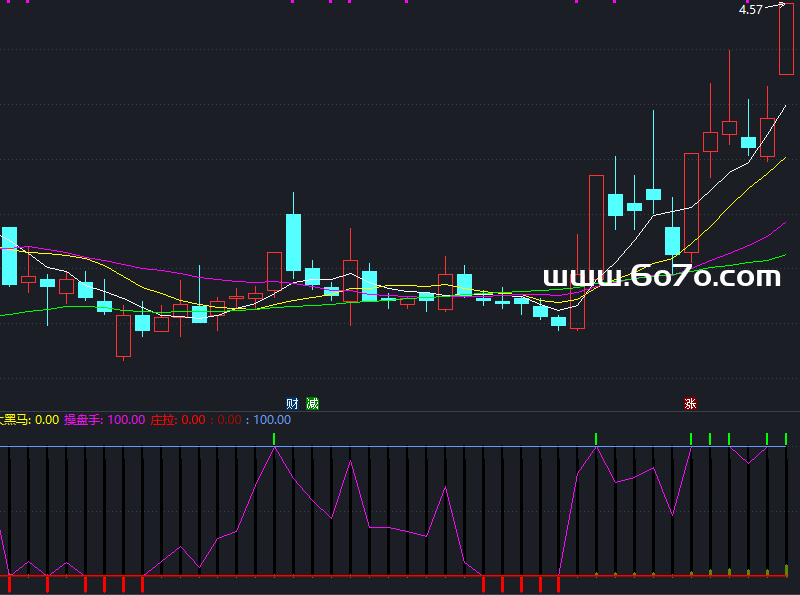Screen dimensions: 800x595
Task: Click the green moving average line's right end
Action: [784, 257]
